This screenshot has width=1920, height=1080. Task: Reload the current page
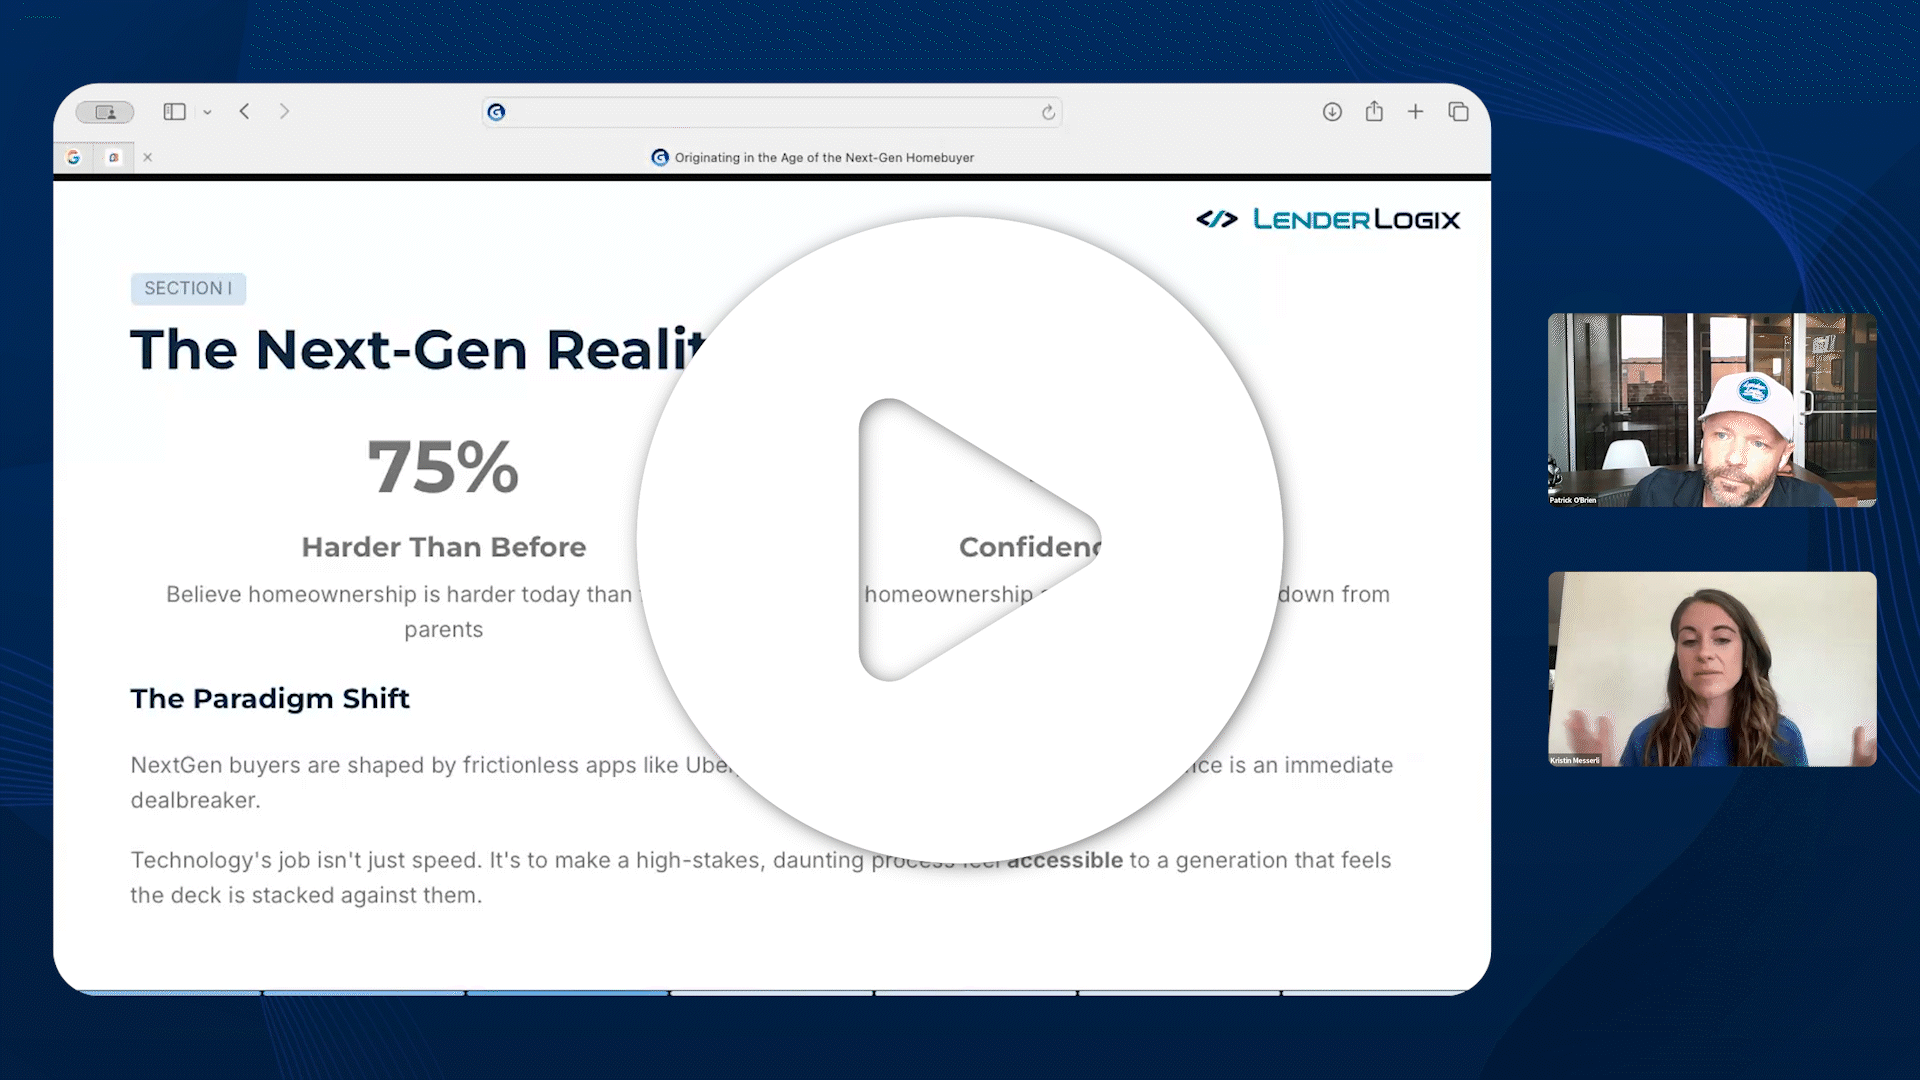1048,112
